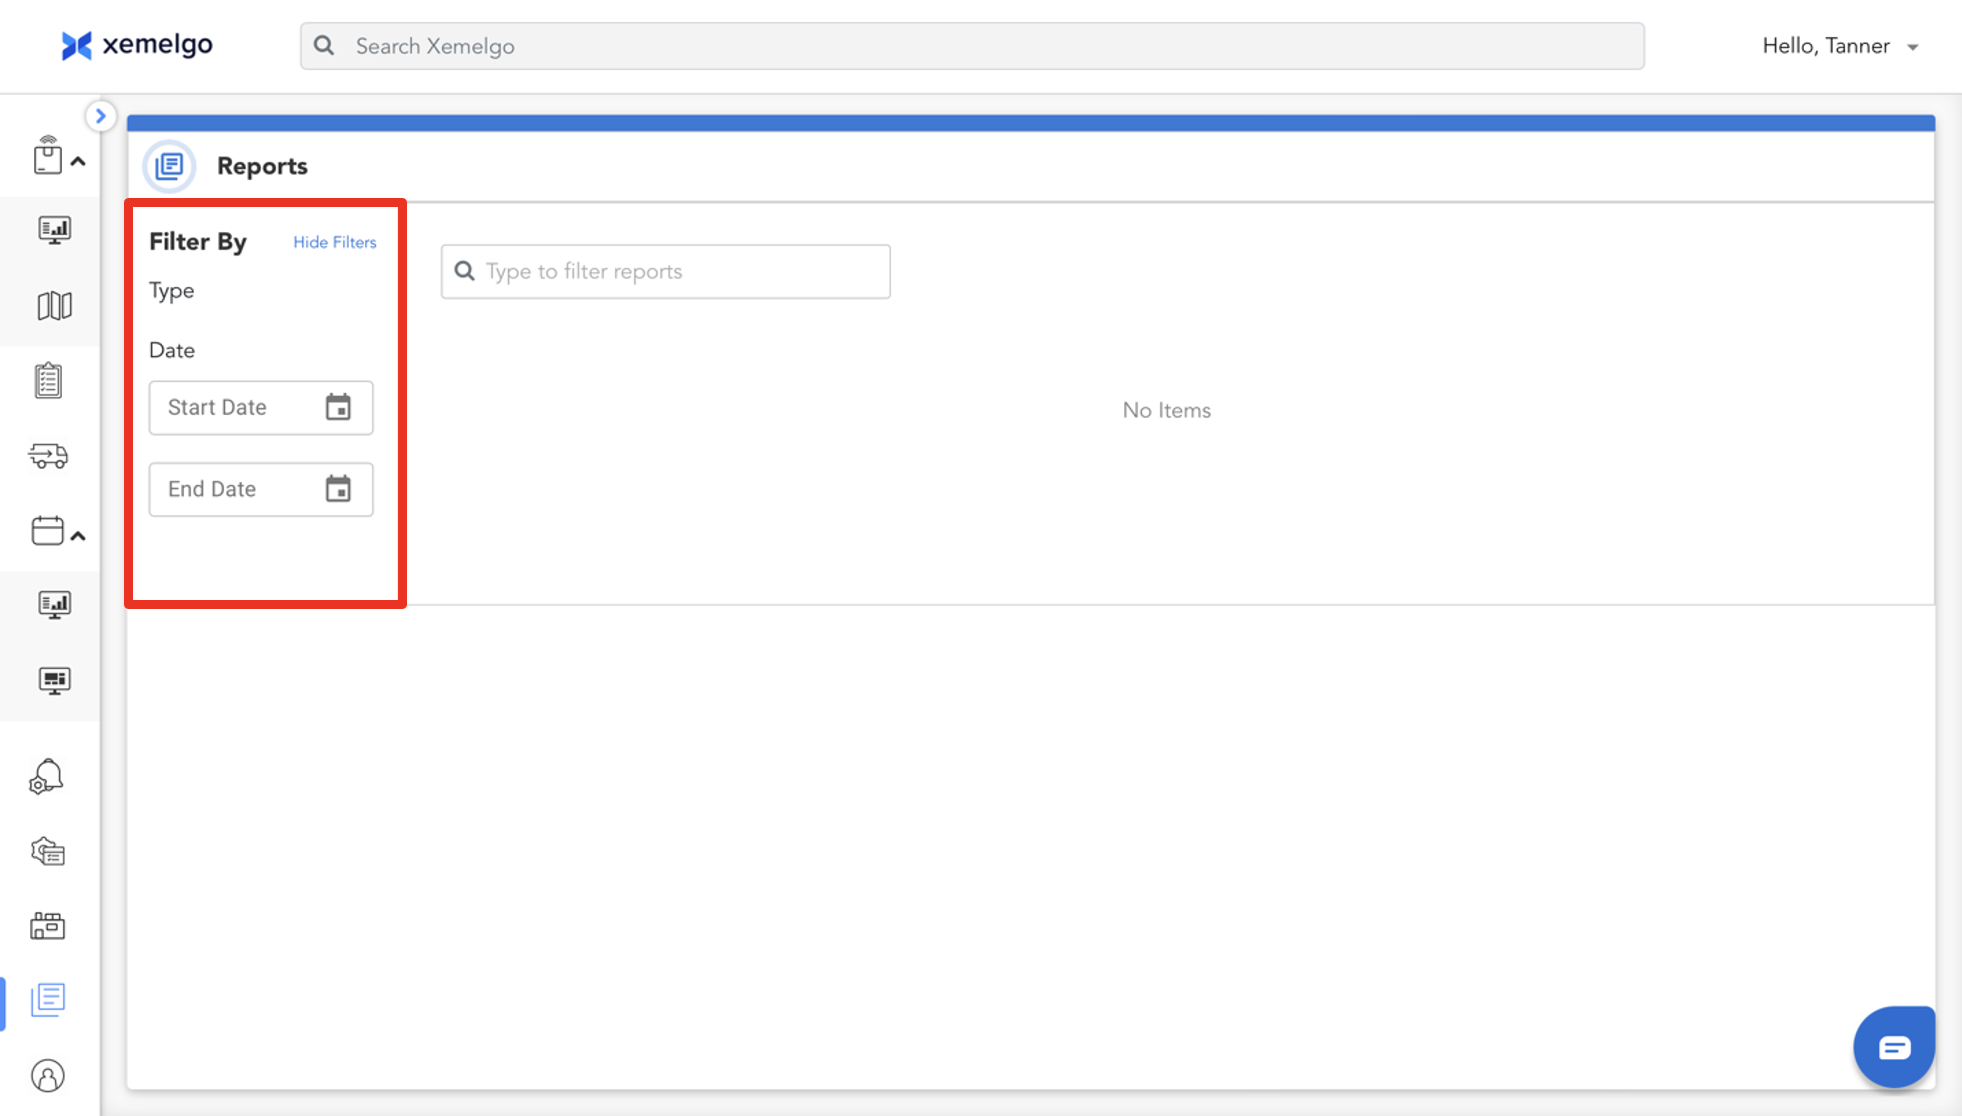
Task: Click the factory building sidebar icon
Action: [x=48, y=926]
